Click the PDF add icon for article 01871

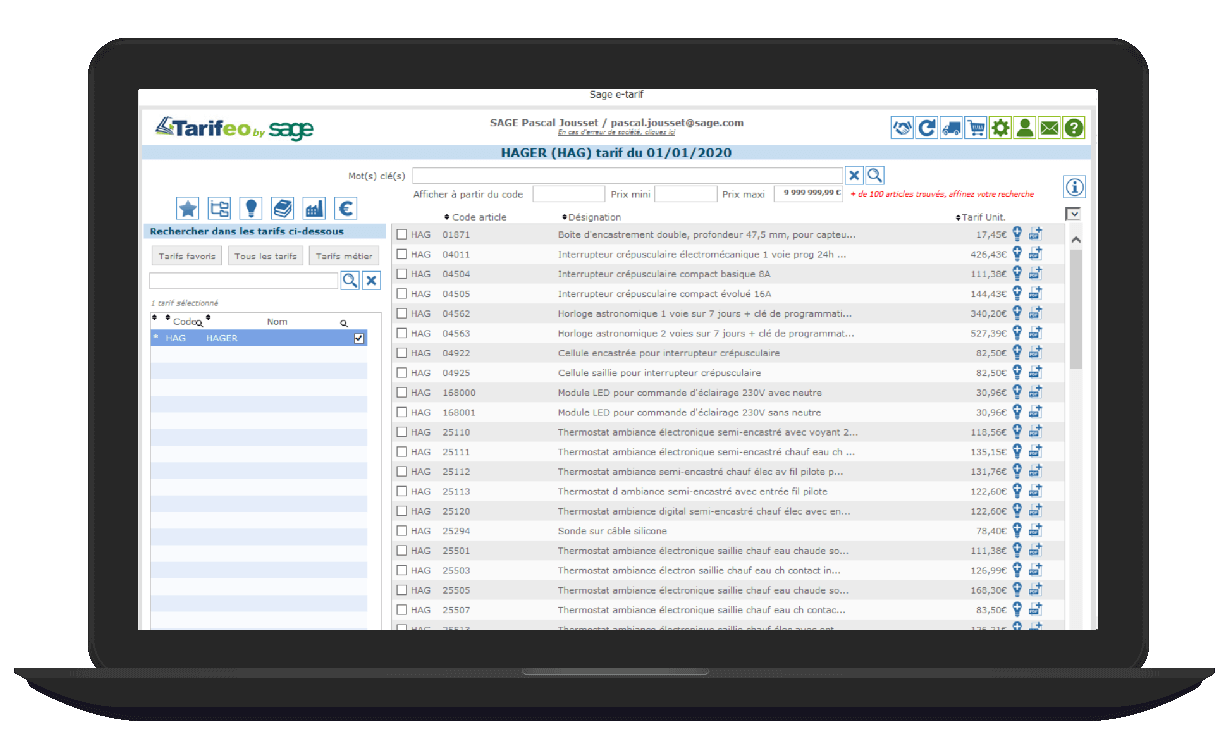pos(1035,234)
